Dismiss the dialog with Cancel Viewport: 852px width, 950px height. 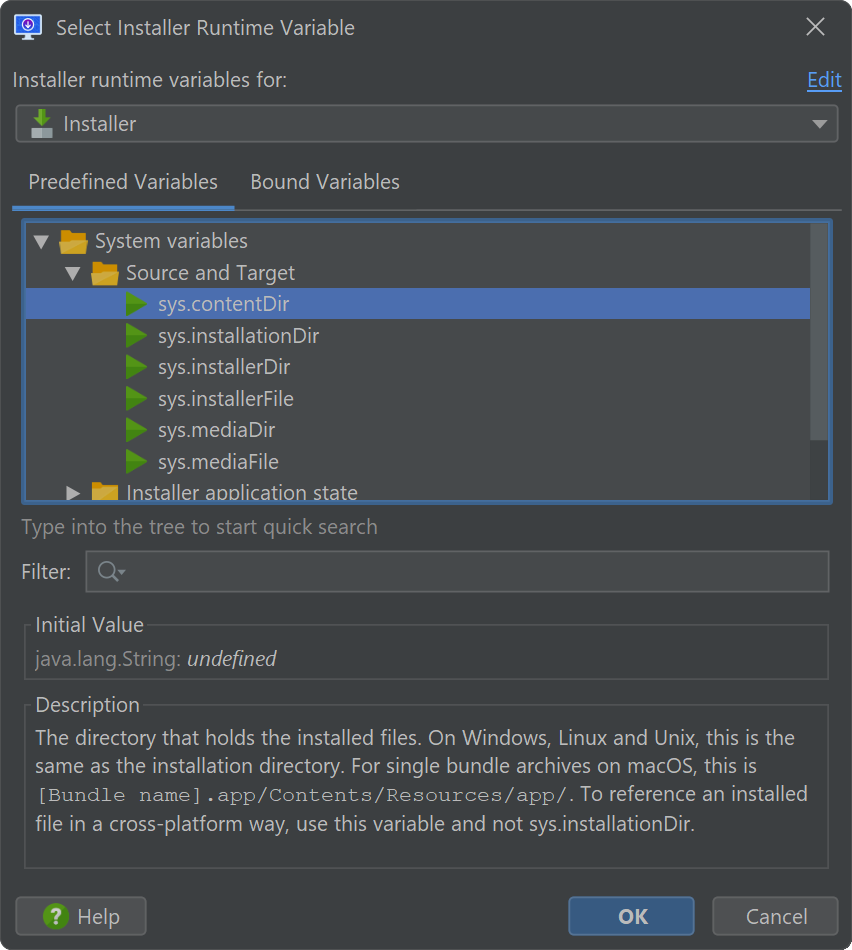pyautogui.click(x=776, y=916)
